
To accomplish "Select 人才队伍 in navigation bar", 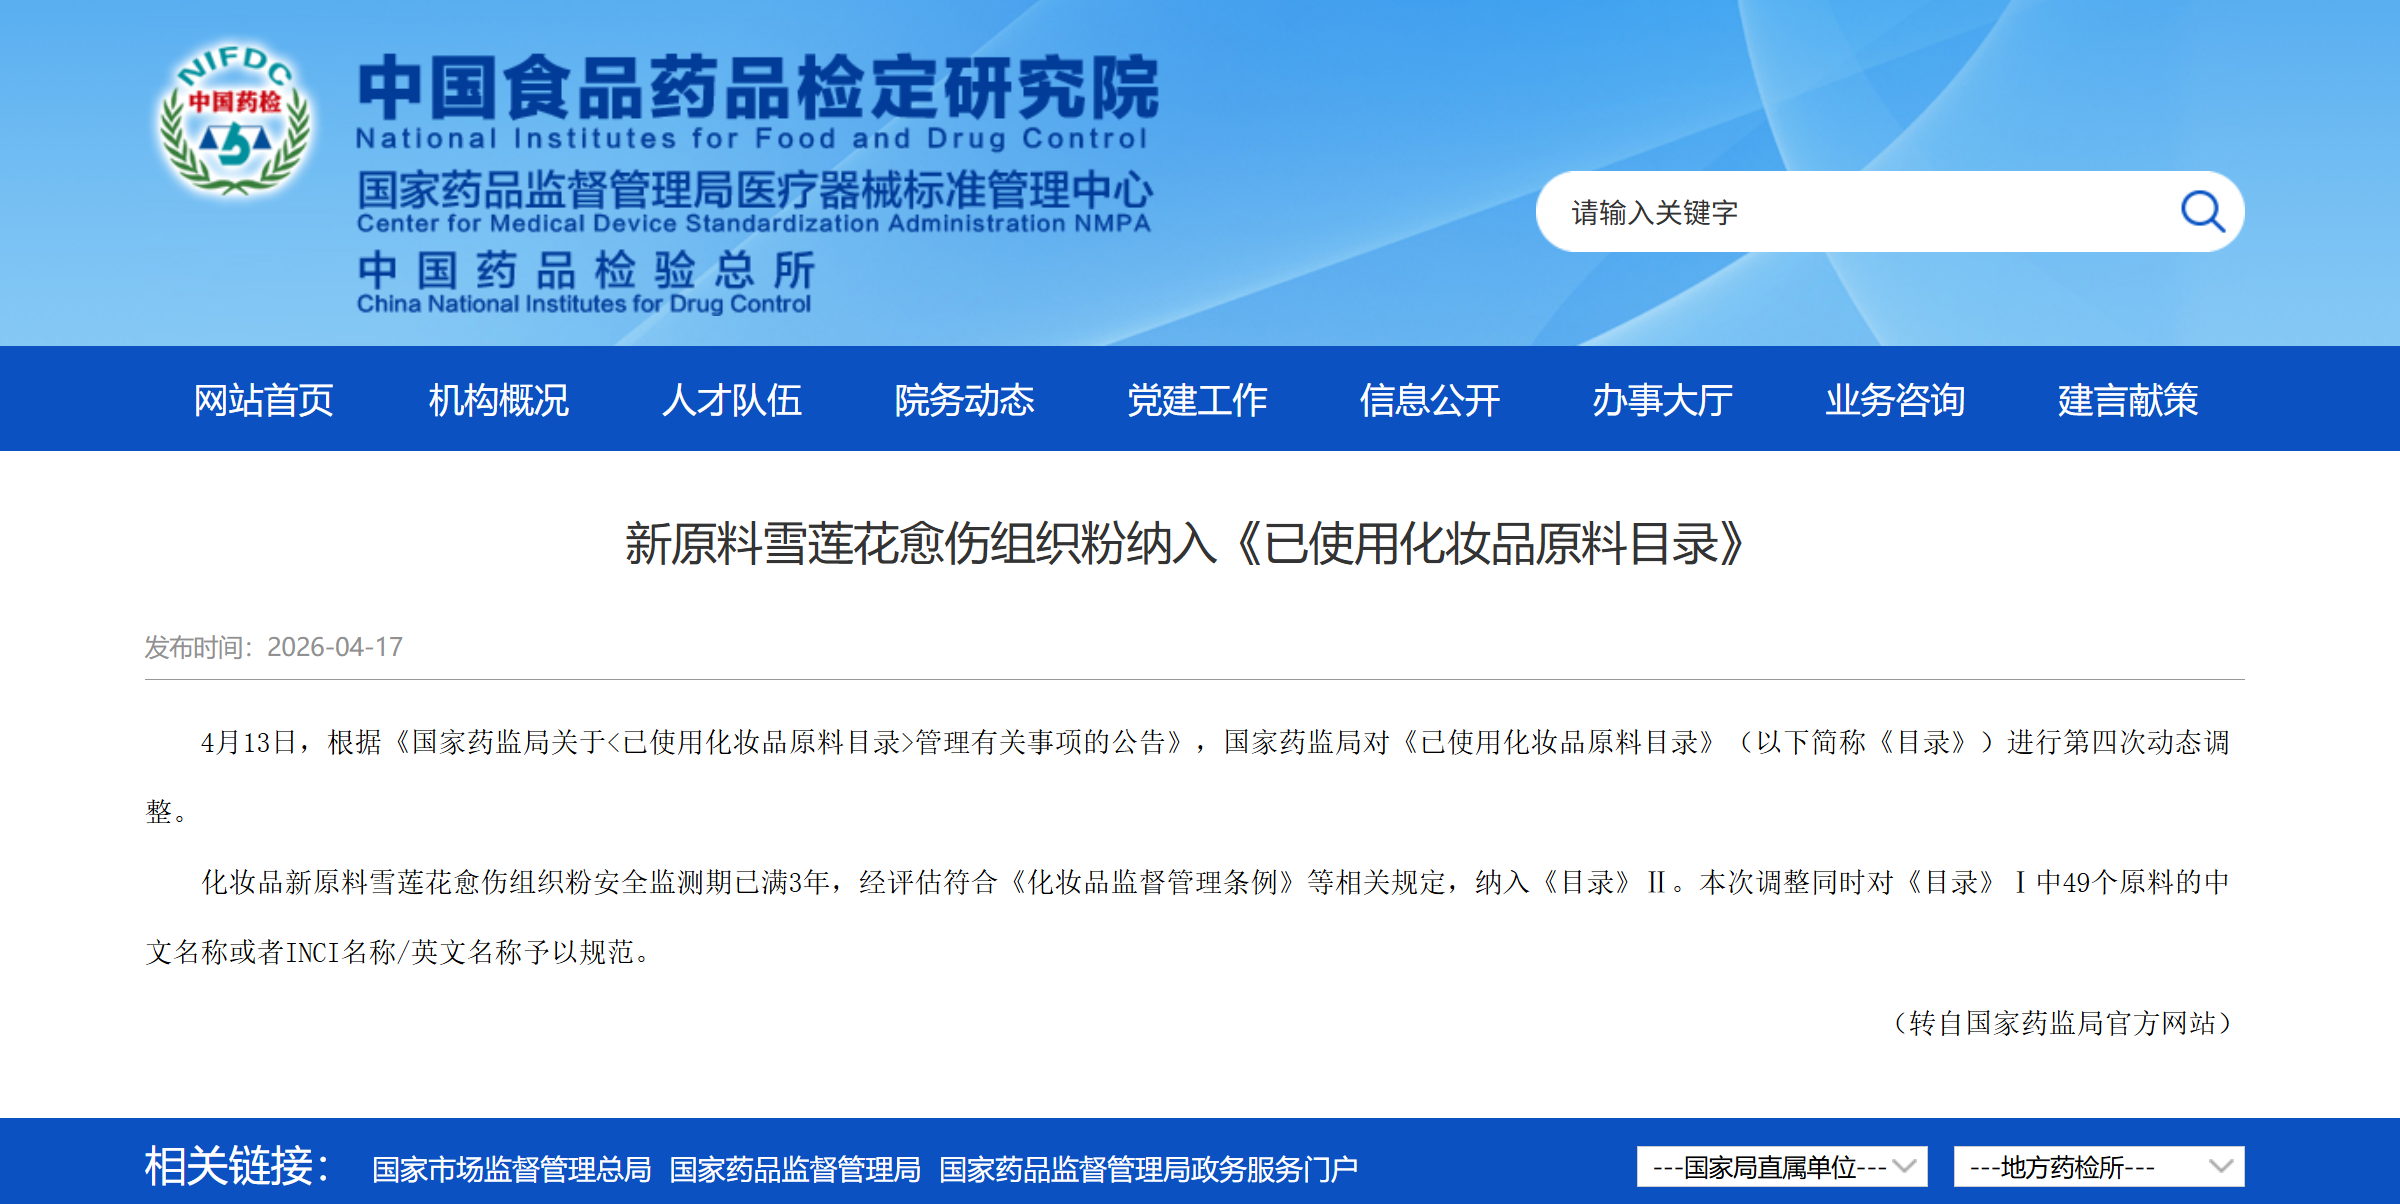I will click(x=731, y=400).
